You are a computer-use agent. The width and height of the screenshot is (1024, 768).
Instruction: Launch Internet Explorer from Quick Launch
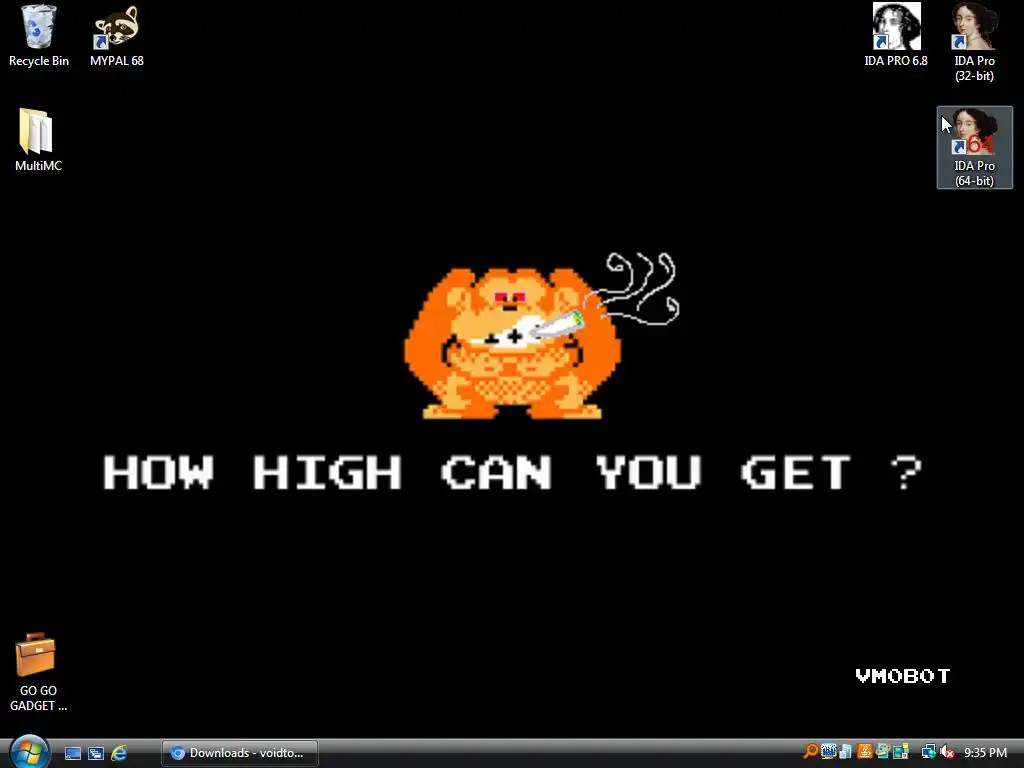[119, 753]
